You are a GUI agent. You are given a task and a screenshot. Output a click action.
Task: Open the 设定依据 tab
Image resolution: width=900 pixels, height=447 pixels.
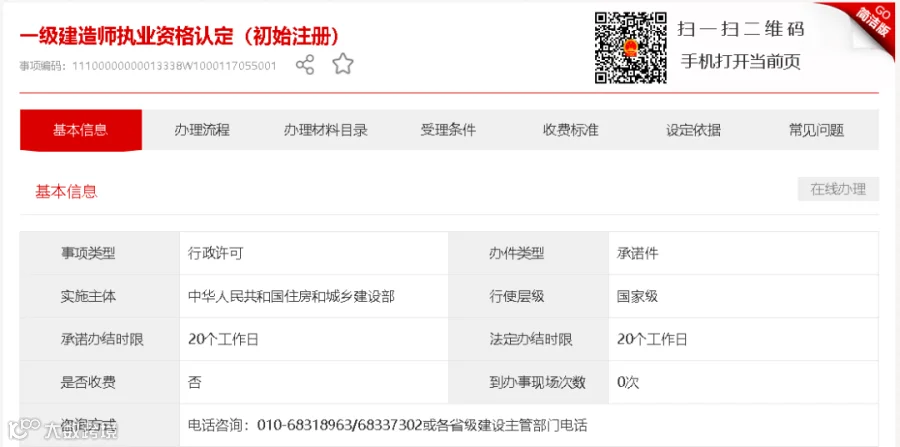[x=693, y=130]
